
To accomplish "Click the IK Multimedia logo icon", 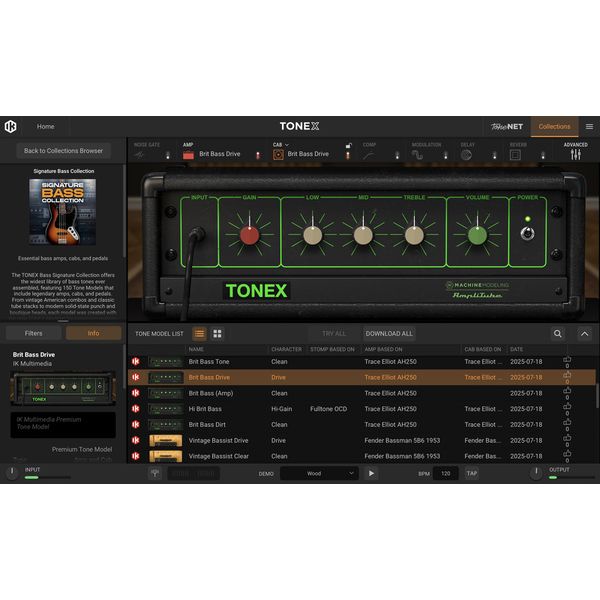I will point(11,127).
